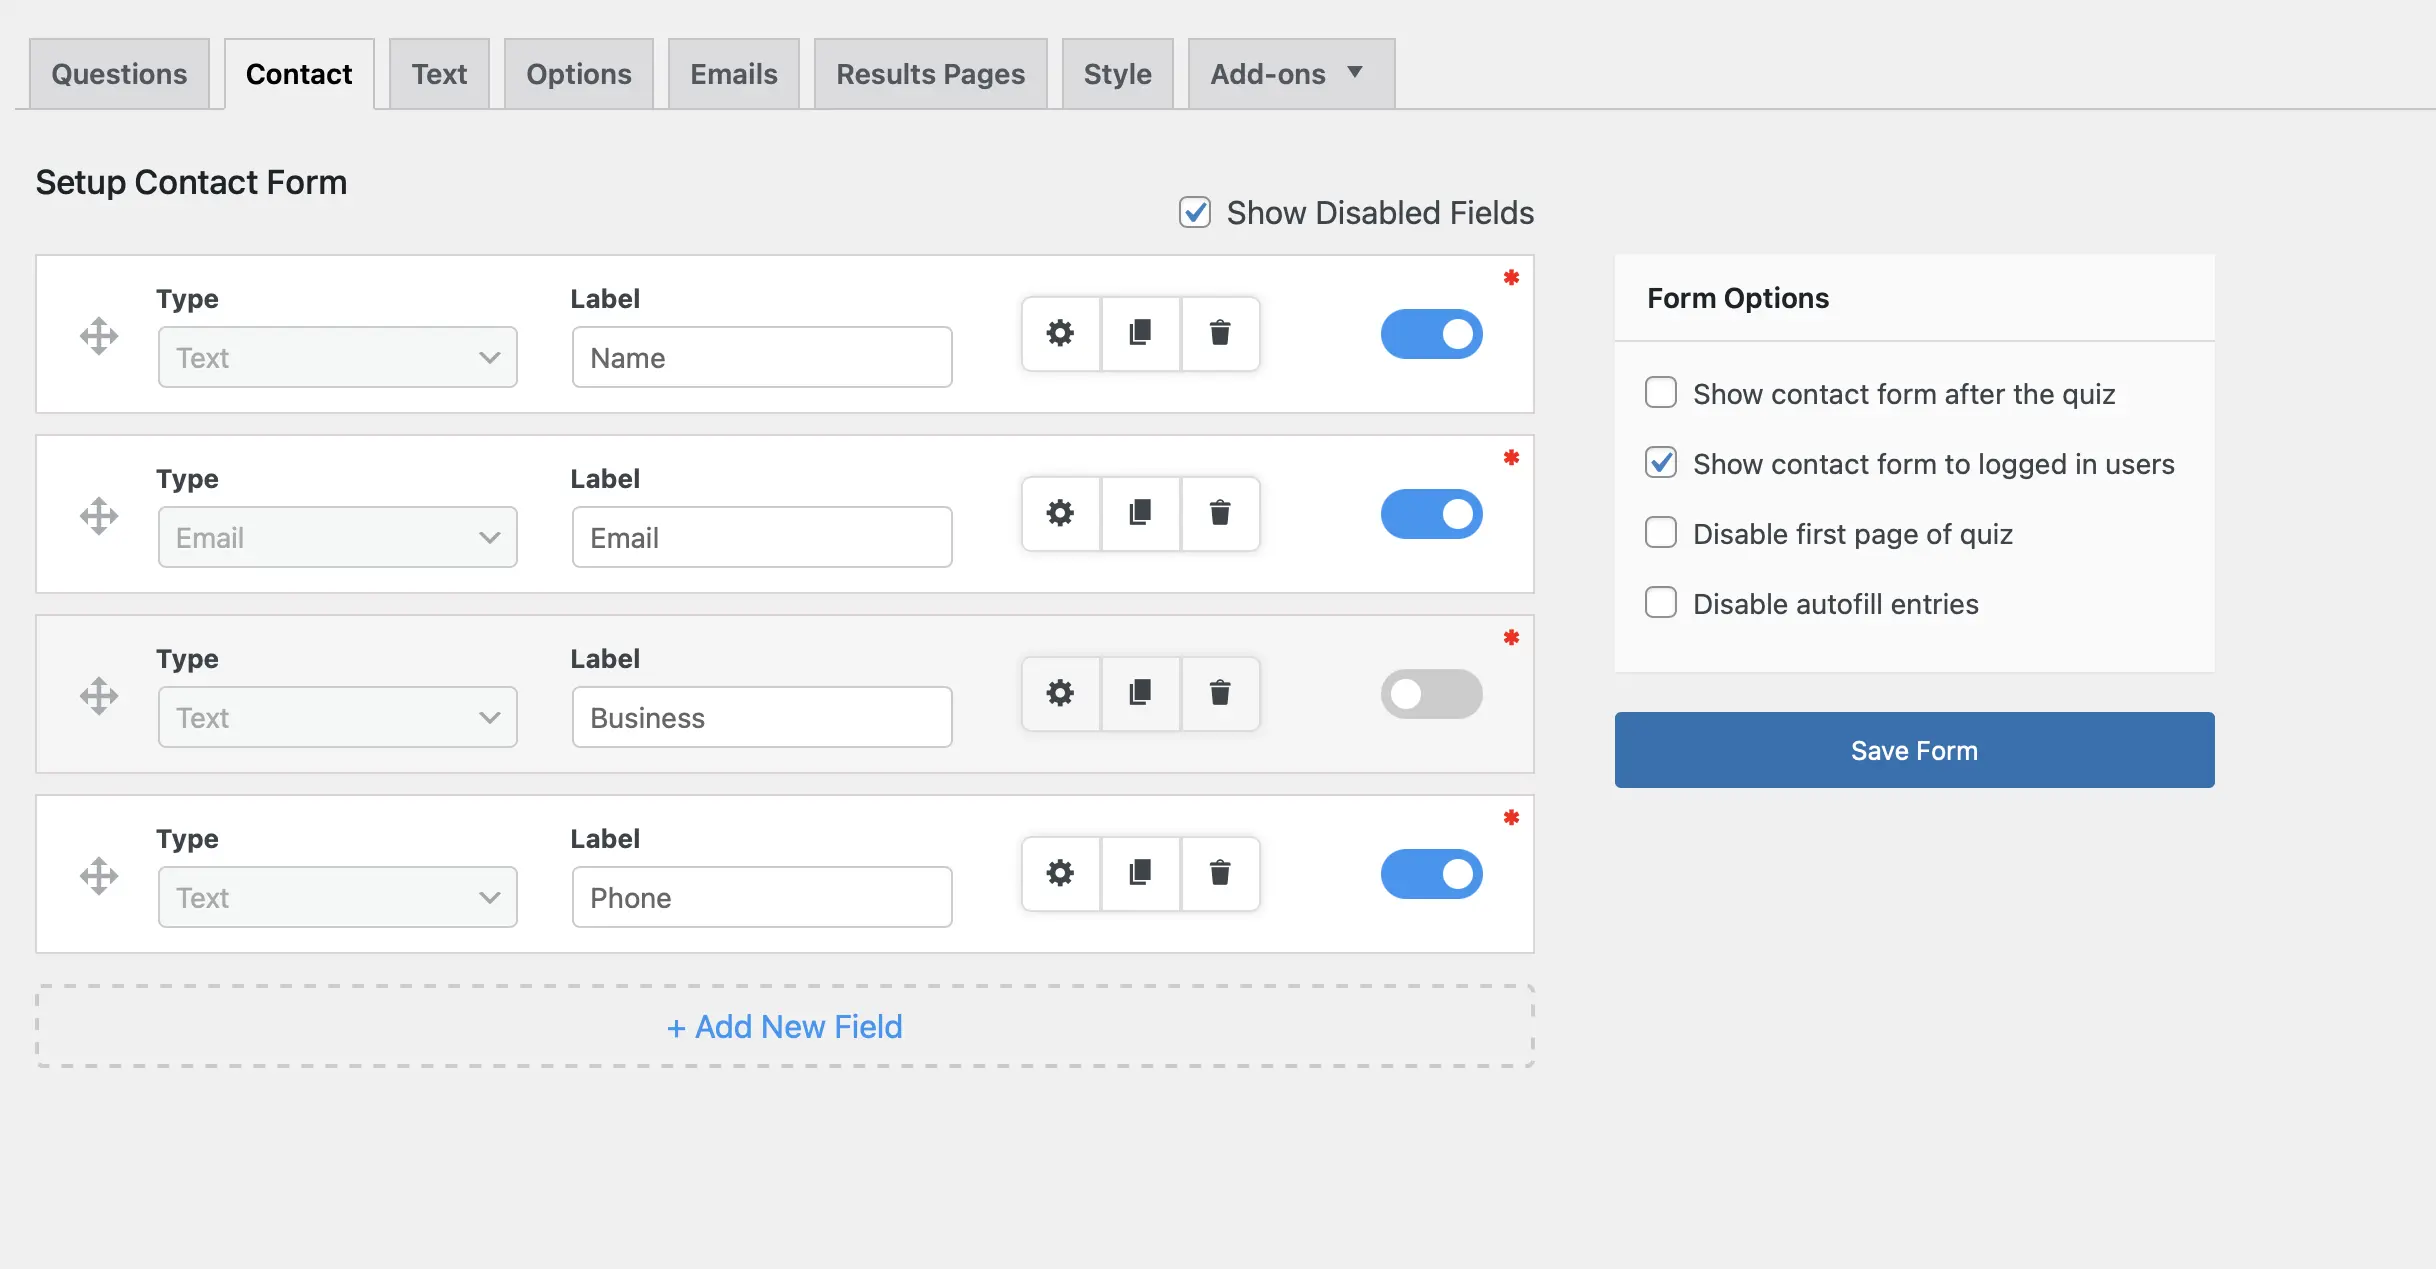Screen dimensions: 2436x1269
Task: Click Save Form button
Action: point(1914,749)
